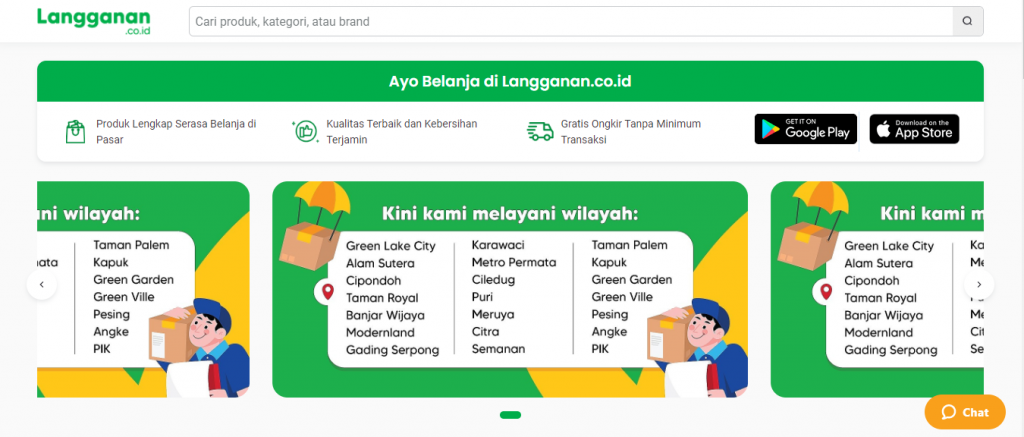Open the Get it on Google Play badge

[x=805, y=129]
